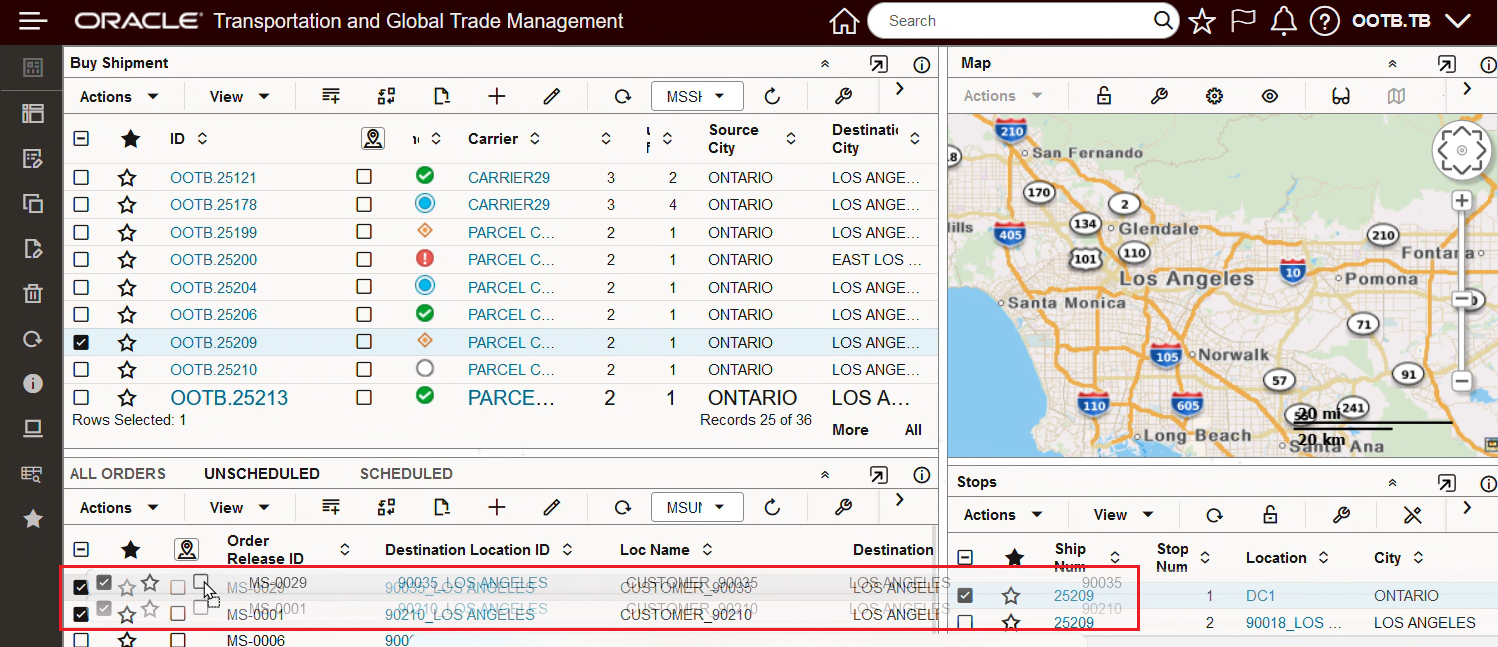
Task: Open Buy Shipment Actions dropdown
Action: click(119, 97)
